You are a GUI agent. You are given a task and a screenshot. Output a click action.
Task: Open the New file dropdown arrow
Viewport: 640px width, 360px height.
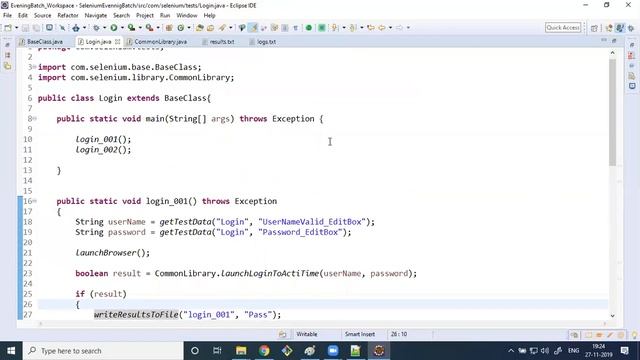click(16, 28)
